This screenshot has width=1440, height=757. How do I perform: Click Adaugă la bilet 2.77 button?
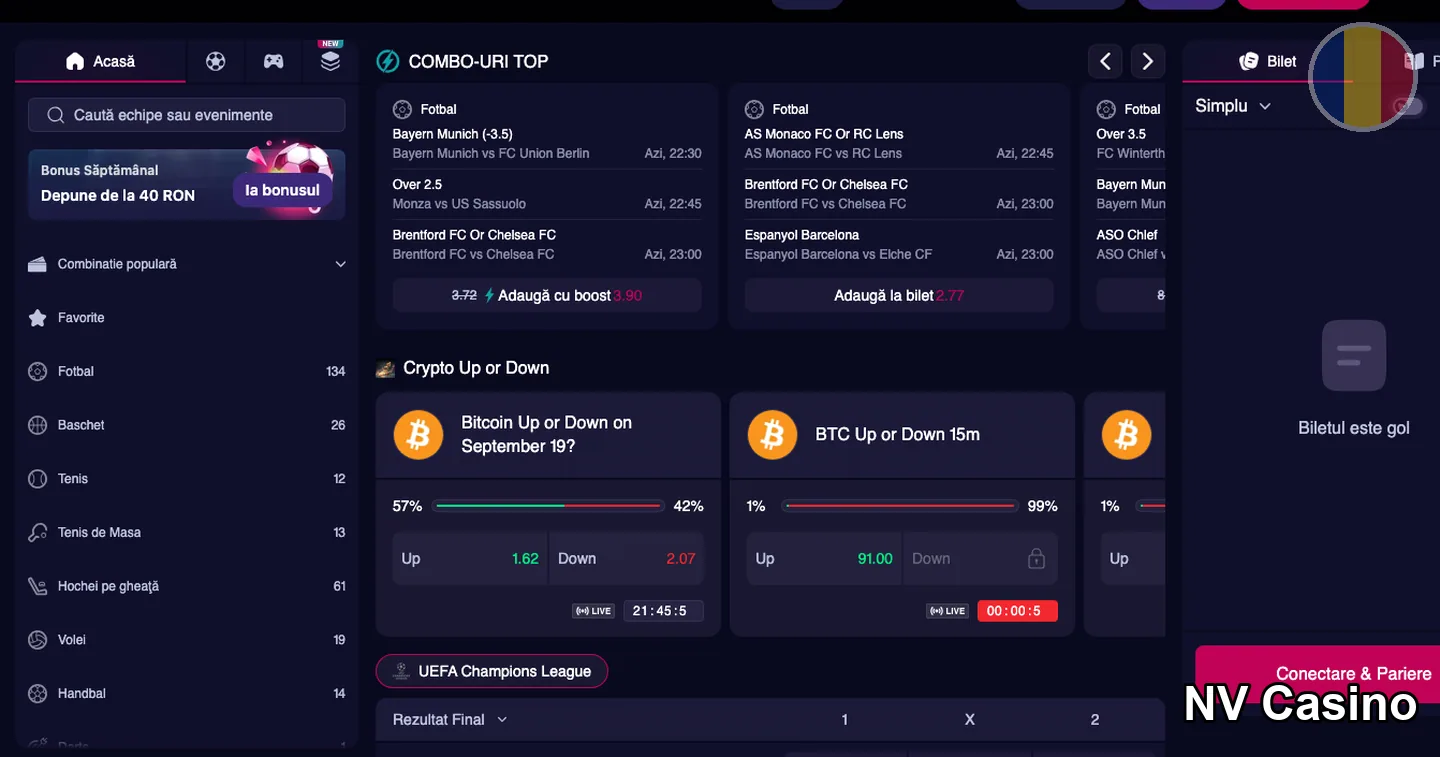coord(899,296)
